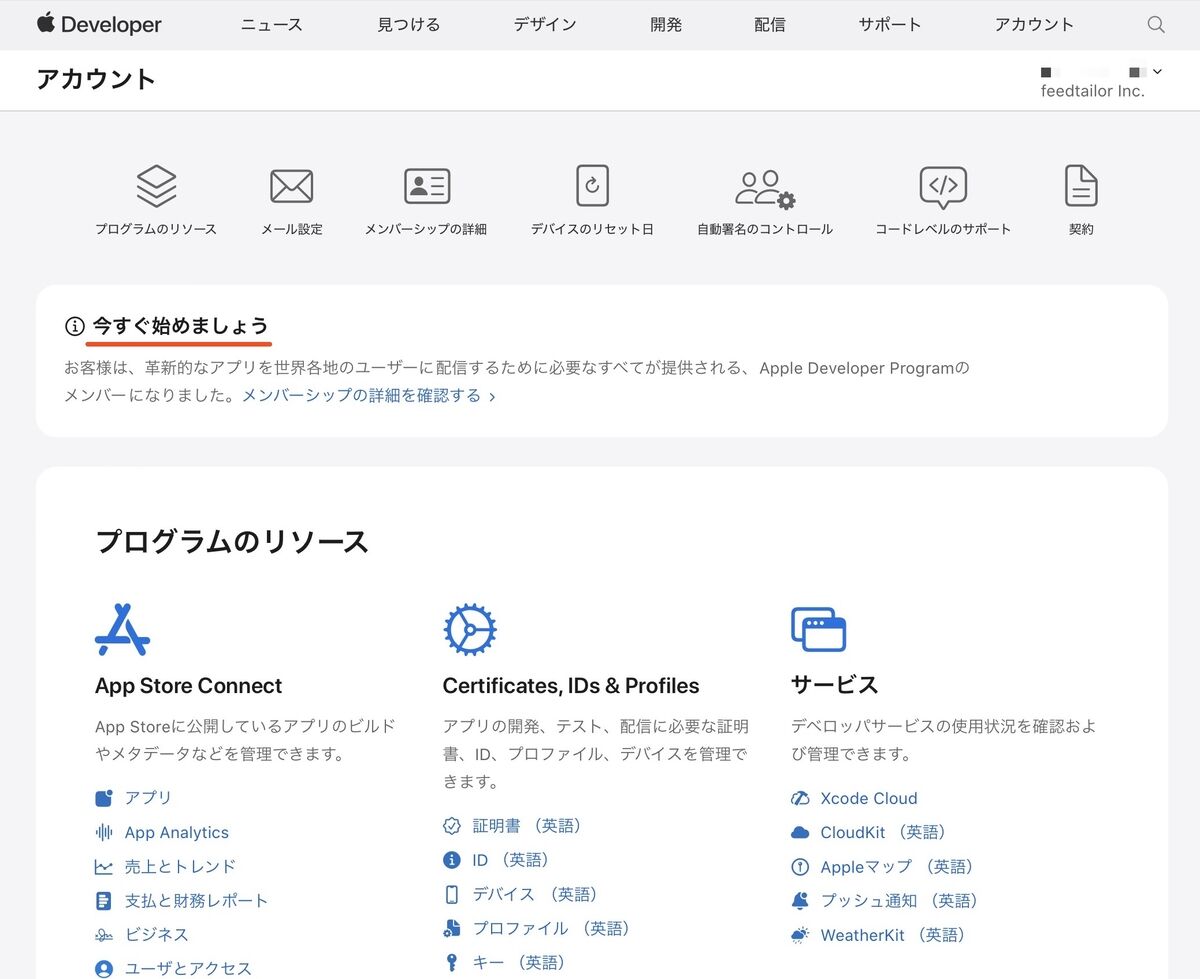
Task: Open the 自動署名のコントロール people-gear icon
Action: [x=765, y=188]
